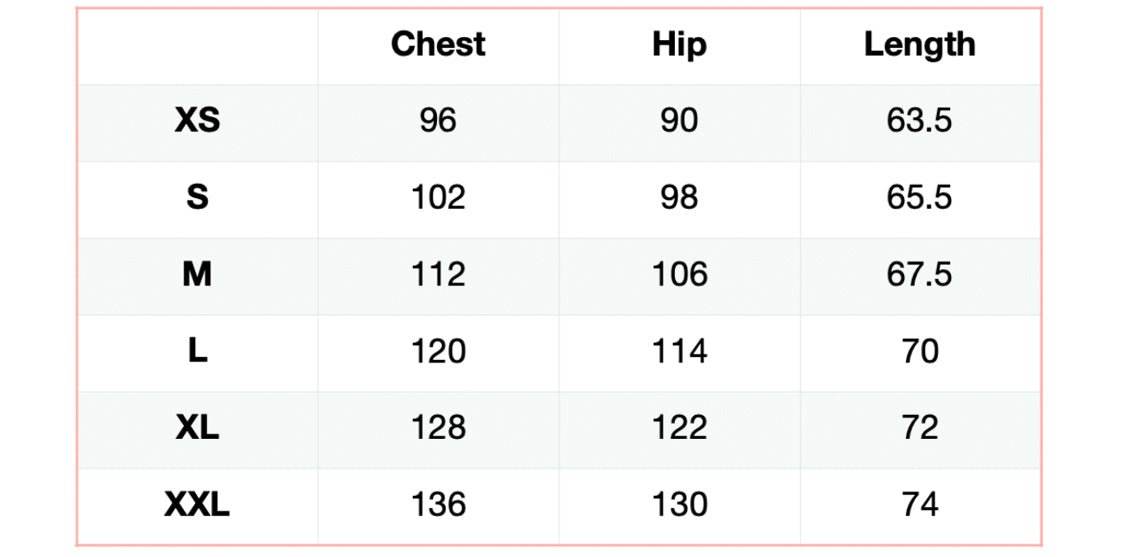The image size is (1126, 557).
Task: Select the Hip column header
Action: [679, 44]
